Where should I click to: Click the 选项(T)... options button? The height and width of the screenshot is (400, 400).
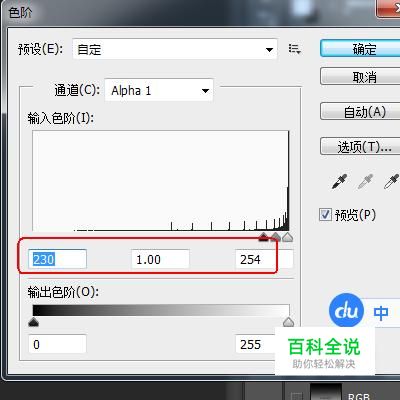click(x=360, y=146)
